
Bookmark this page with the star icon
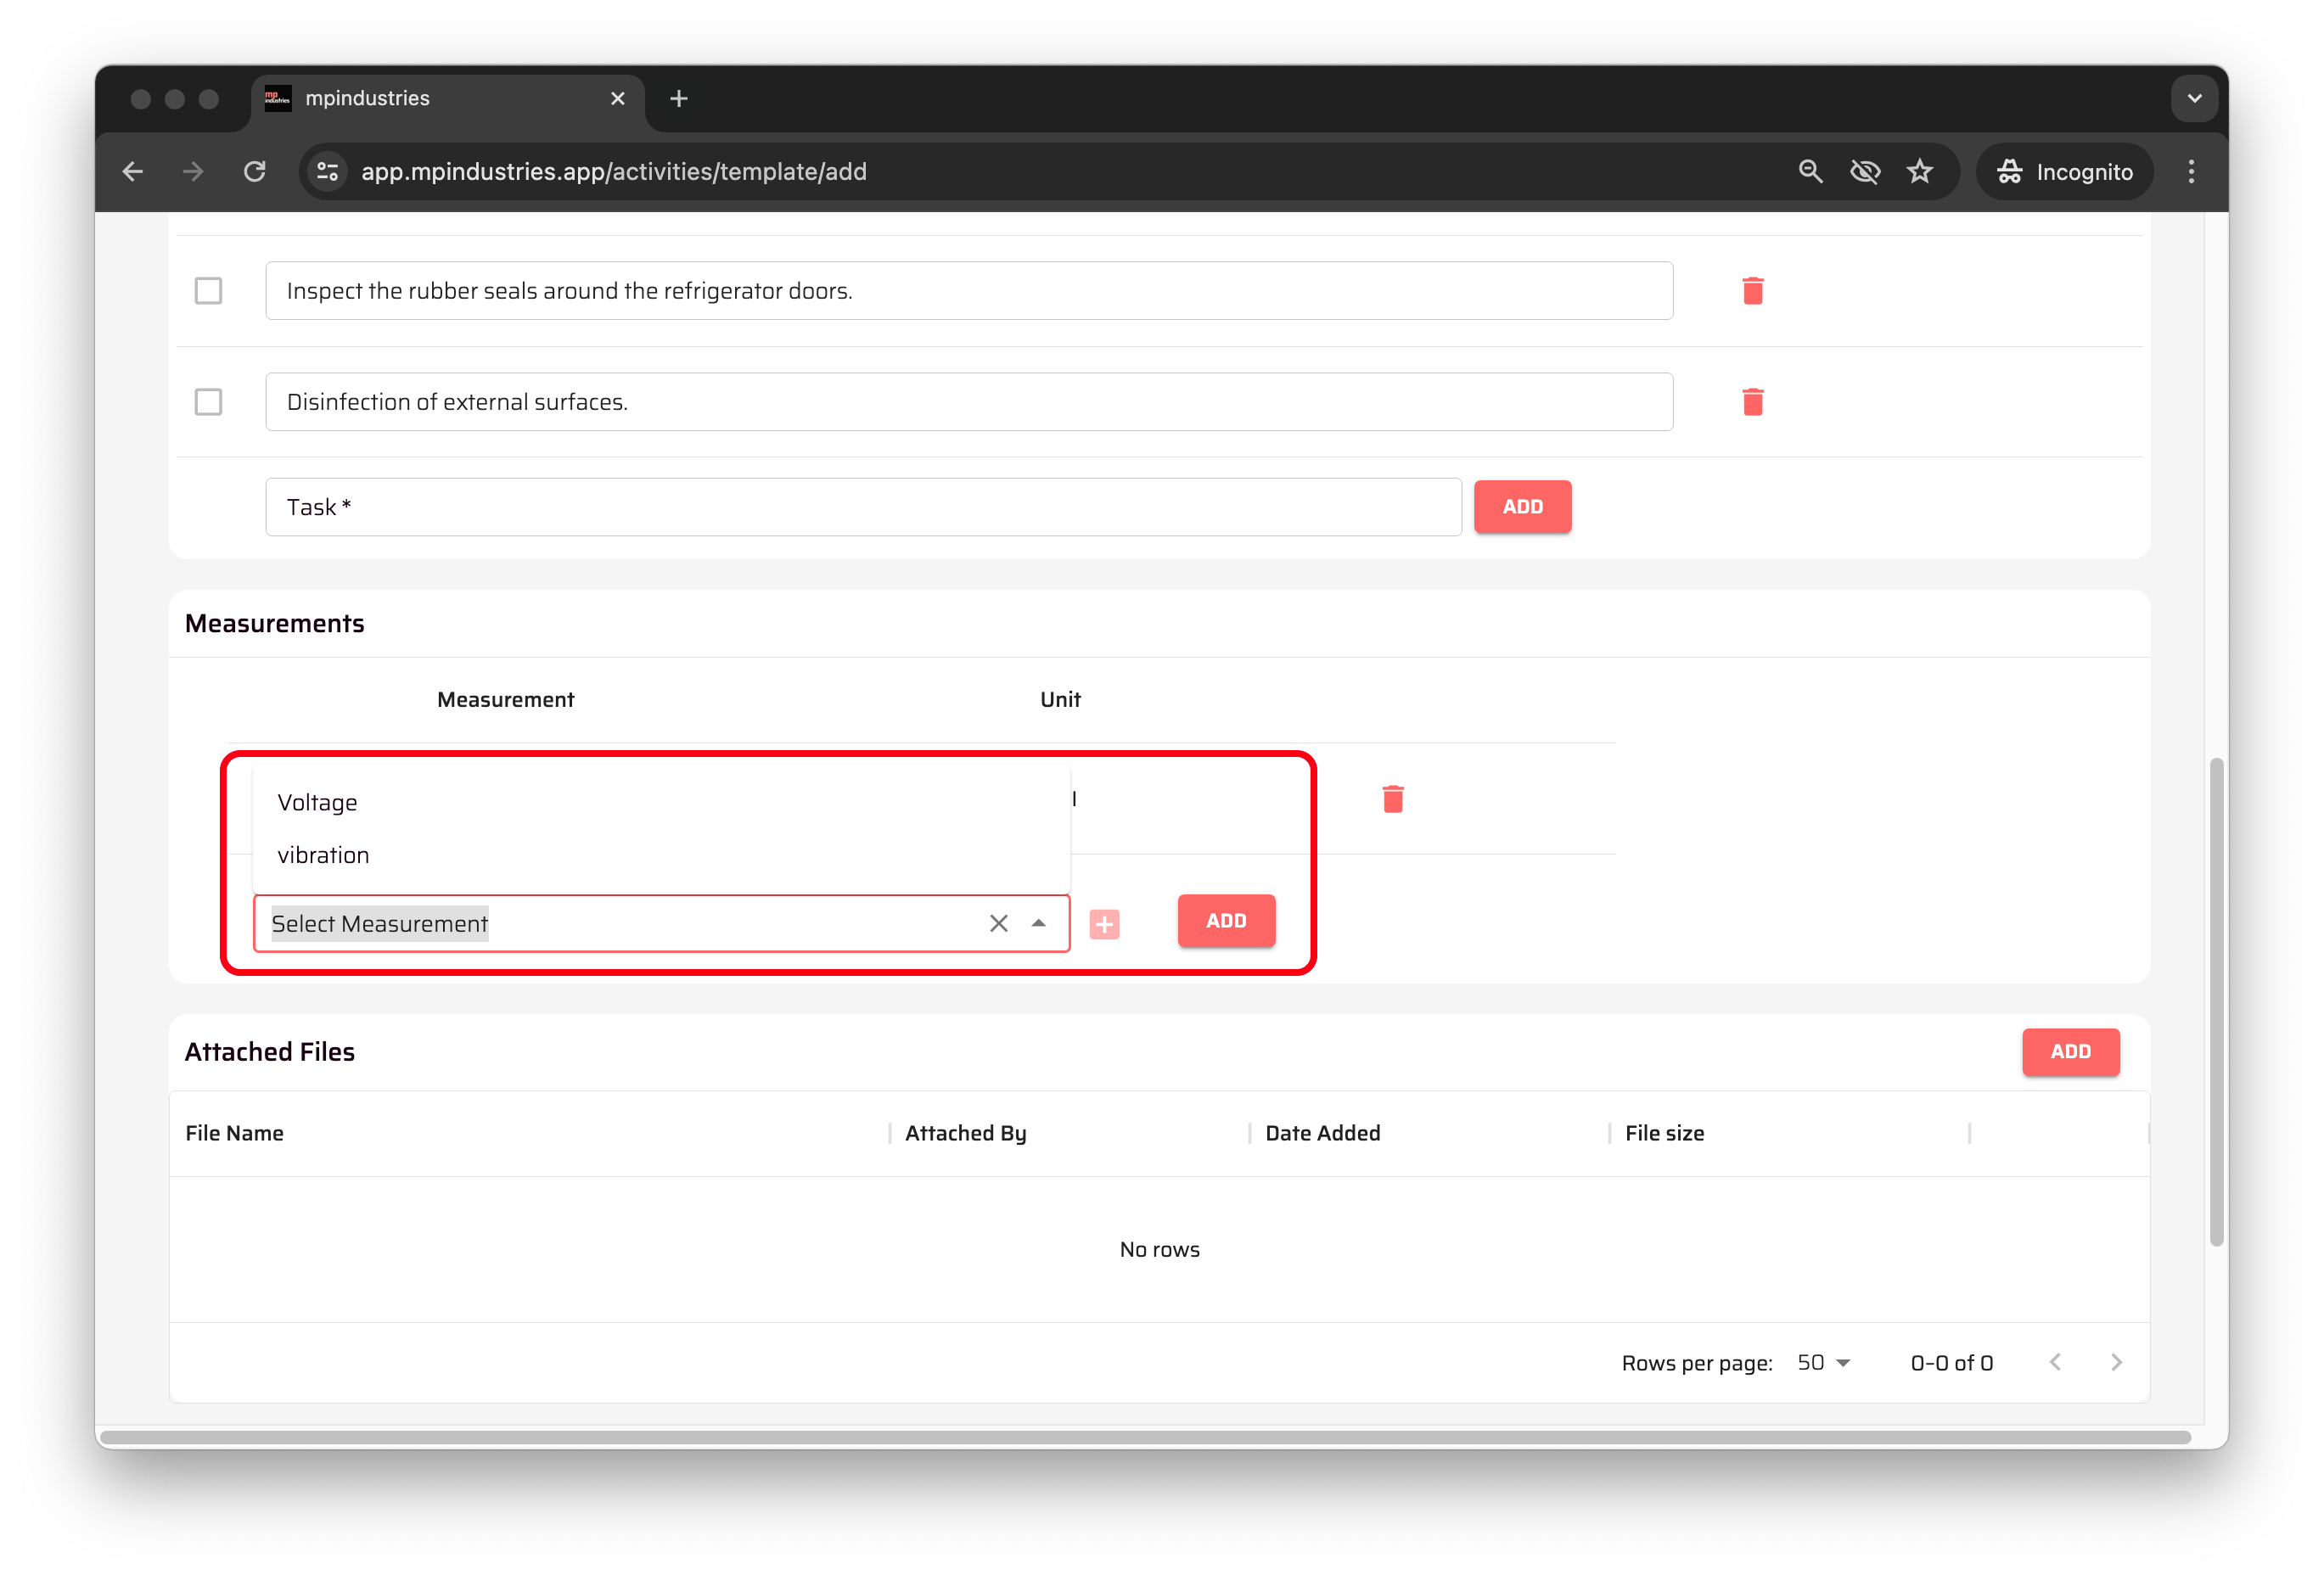coord(1919,172)
